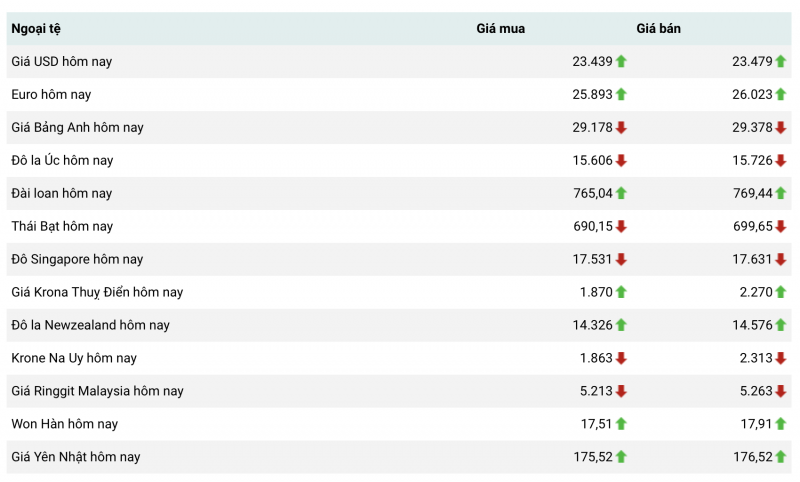The height and width of the screenshot is (482, 800).
Task: Click the Ngoại tệ column header
Action: [x=36, y=29]
